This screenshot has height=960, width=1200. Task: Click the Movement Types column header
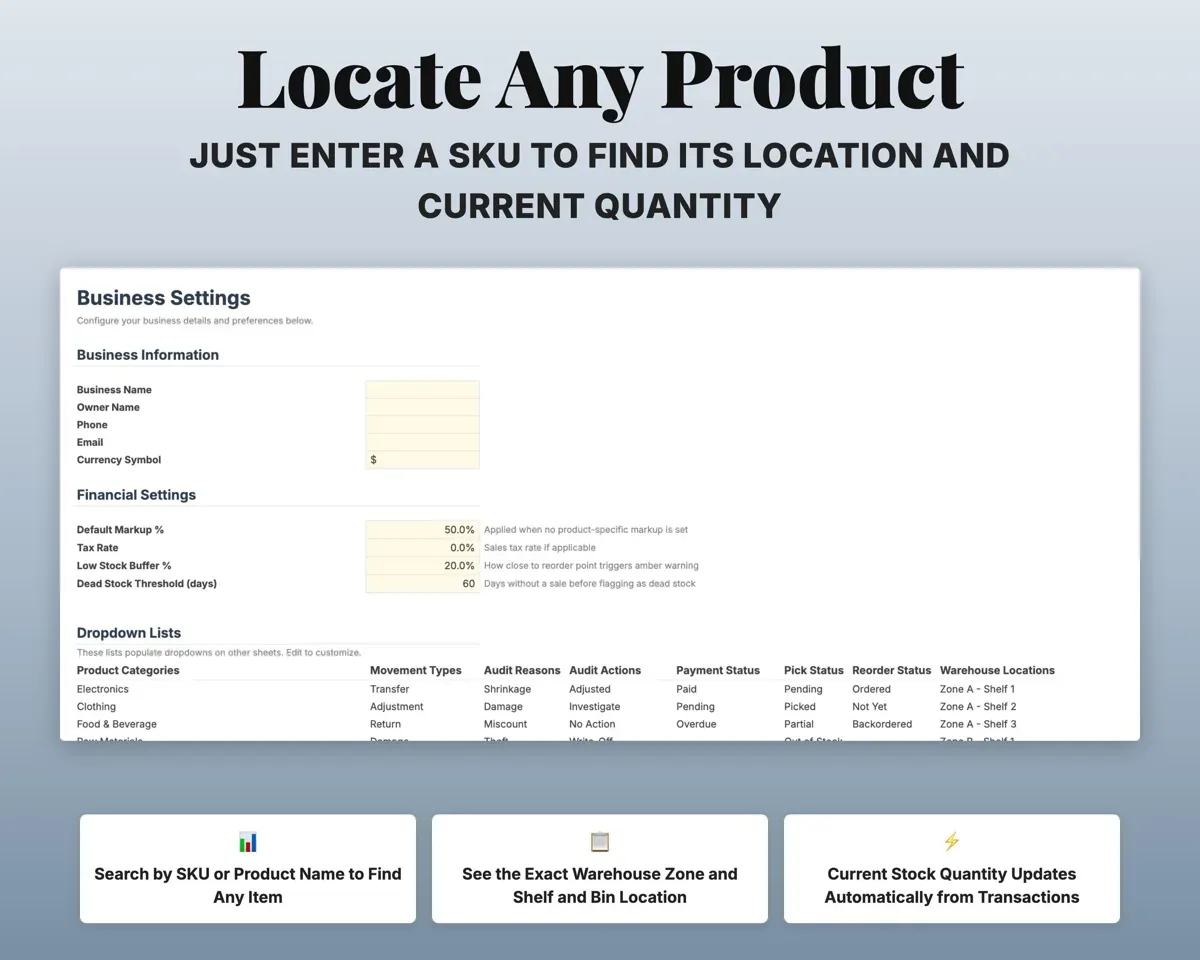coord(416,670)
